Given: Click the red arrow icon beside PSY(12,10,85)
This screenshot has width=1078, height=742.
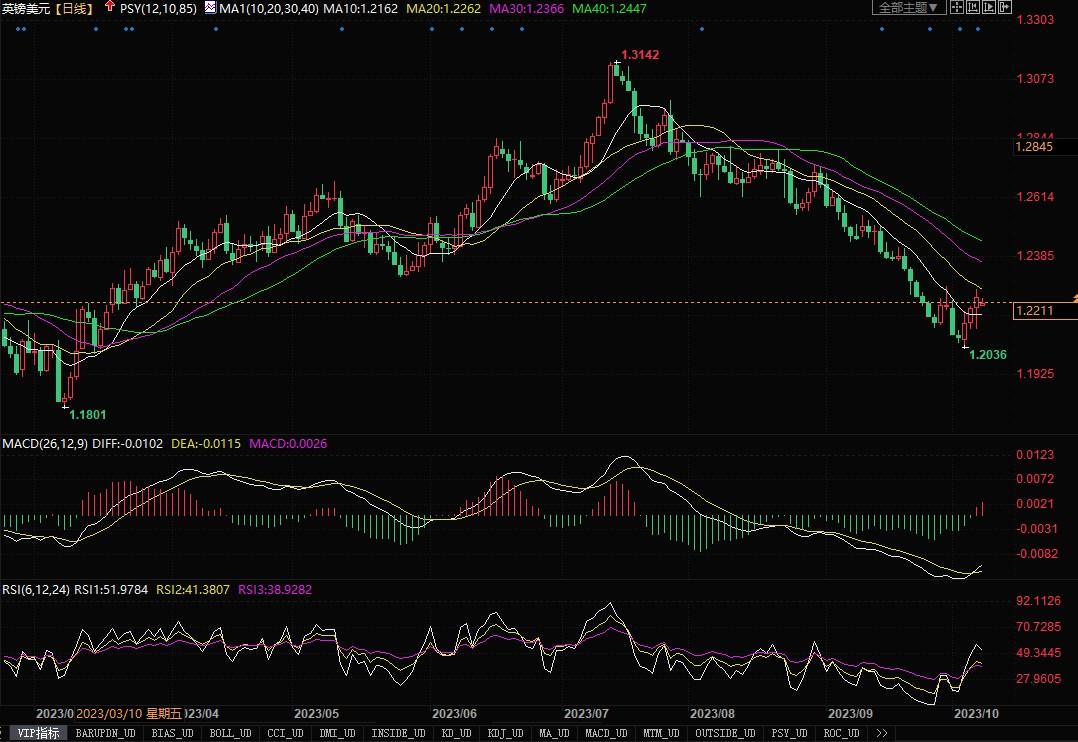Looking at the screenshot, I should [x=109, y=7].
